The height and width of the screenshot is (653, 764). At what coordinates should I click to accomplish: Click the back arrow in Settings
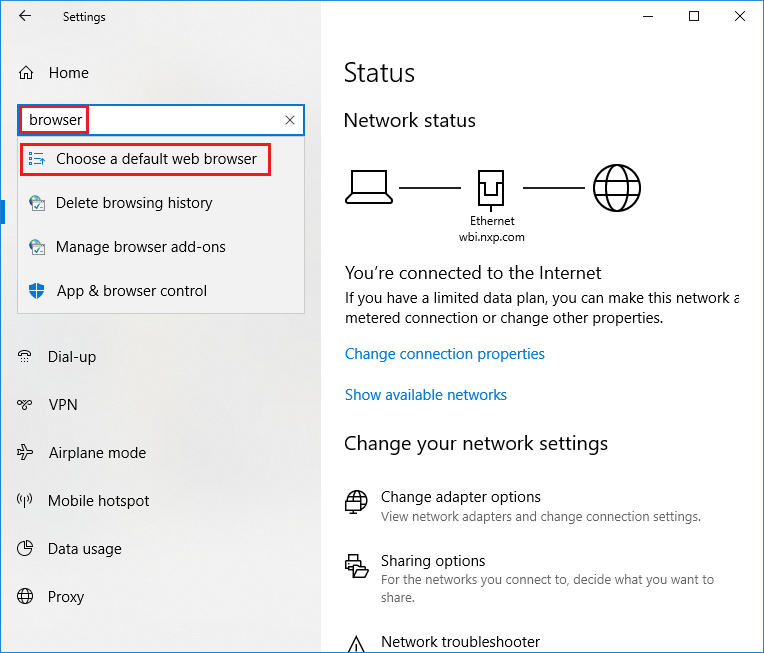(25, 16)
